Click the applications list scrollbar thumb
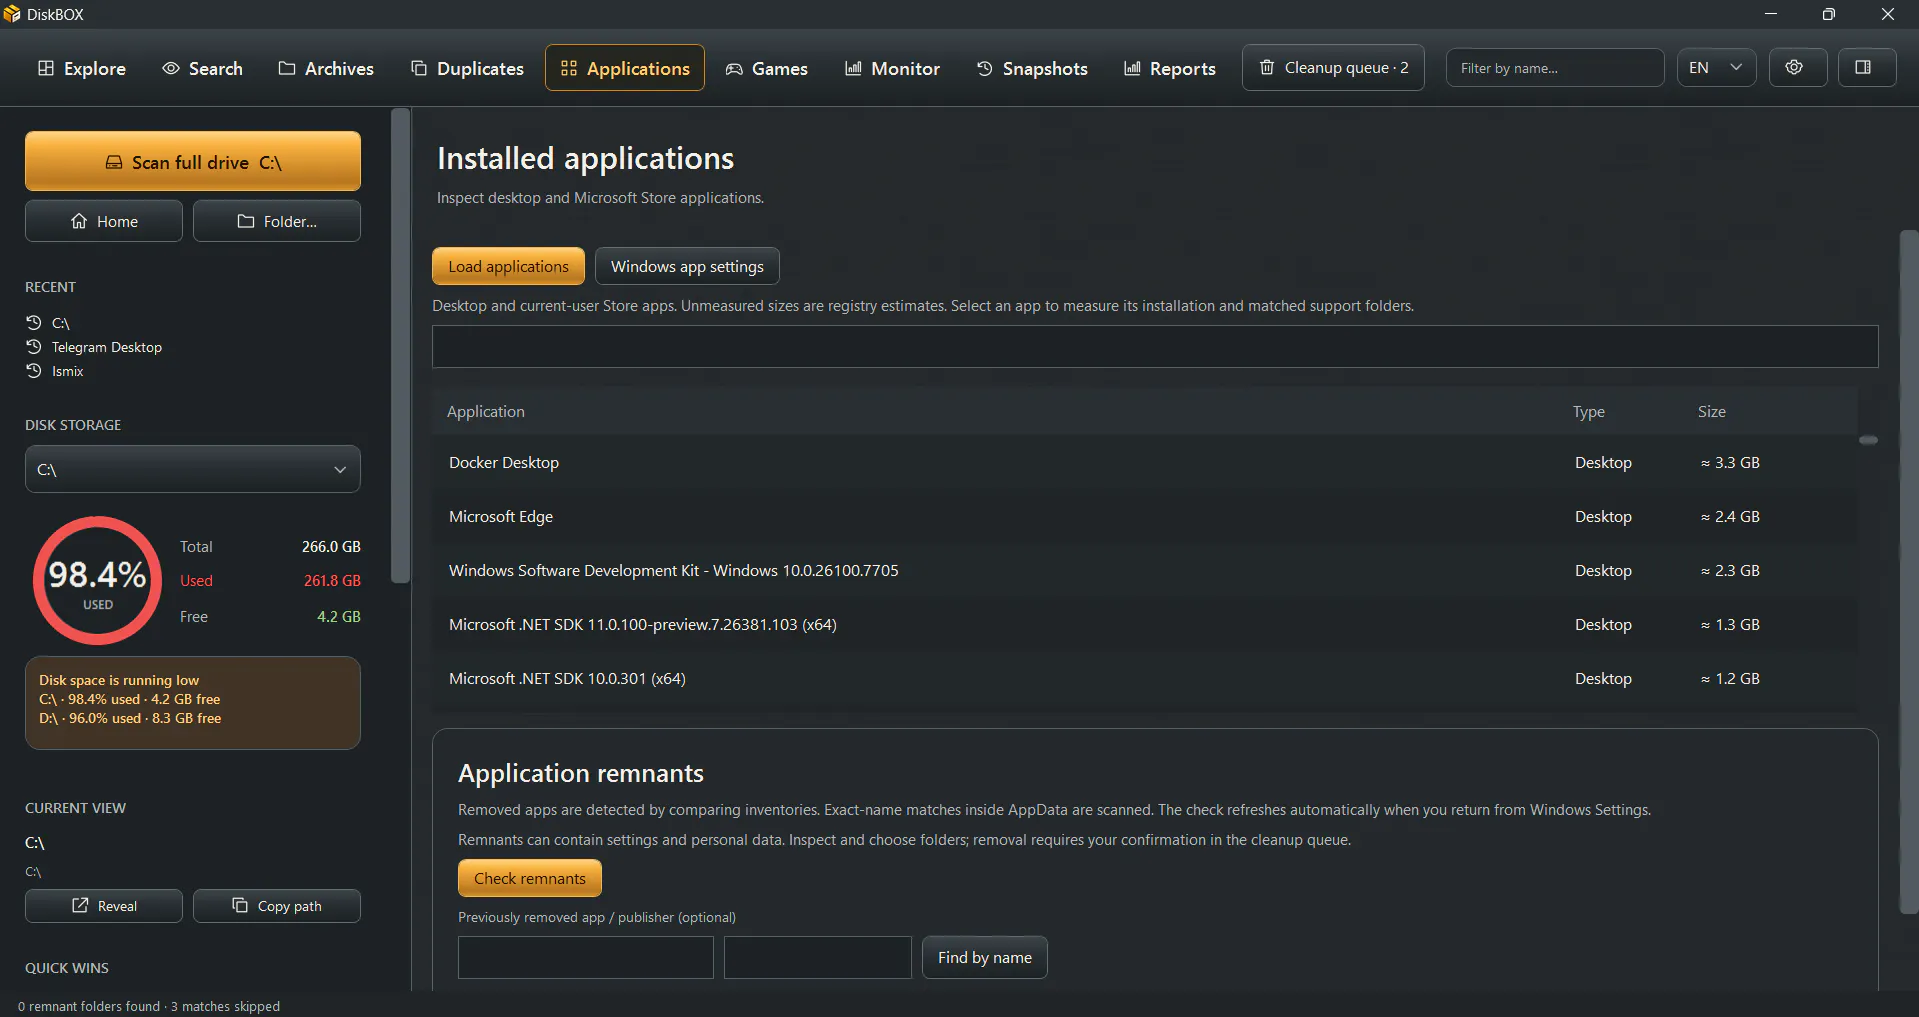Screen dimensions: 1919x1017 point(1868,440)
